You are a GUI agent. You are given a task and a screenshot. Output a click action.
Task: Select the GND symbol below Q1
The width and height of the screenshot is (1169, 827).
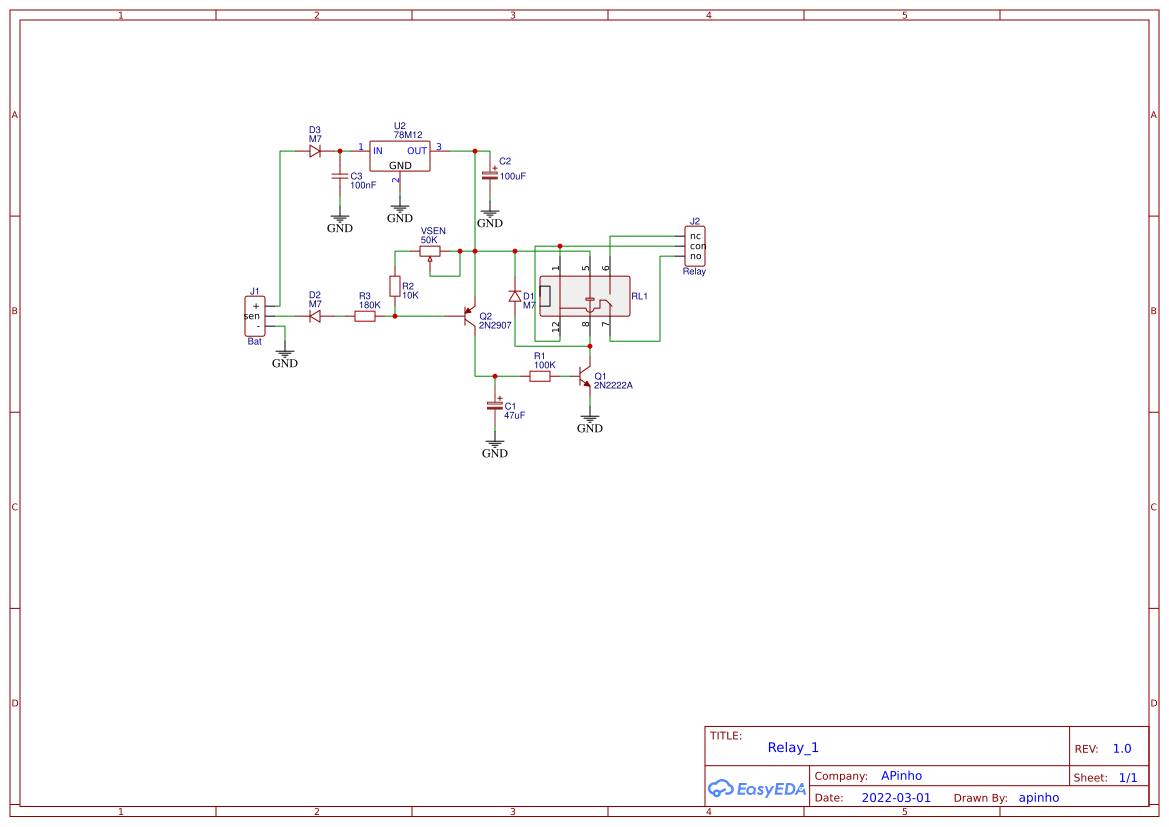pyautogui.click(x=590, y=418)
